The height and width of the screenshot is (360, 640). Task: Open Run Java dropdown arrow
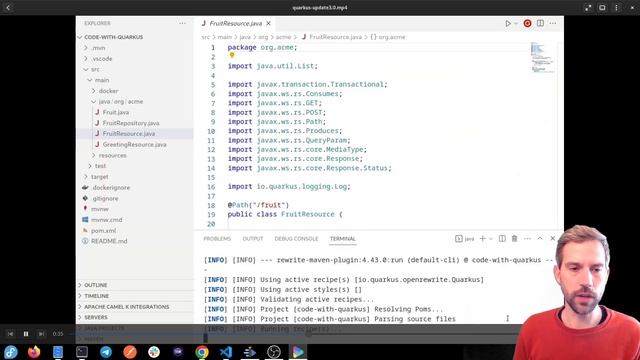[516, 24]
